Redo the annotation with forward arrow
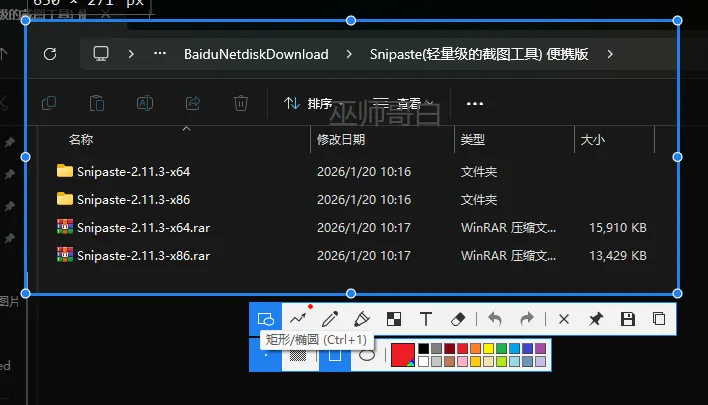The width and height of the screenshot is (708, 405). (527, 319)
